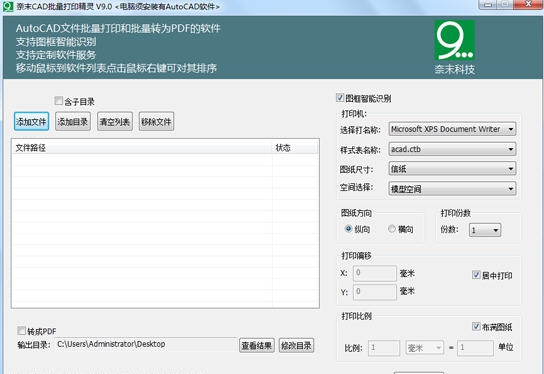Click the 添加目录 button
The image size is (544, 374).
pos(73,121)
